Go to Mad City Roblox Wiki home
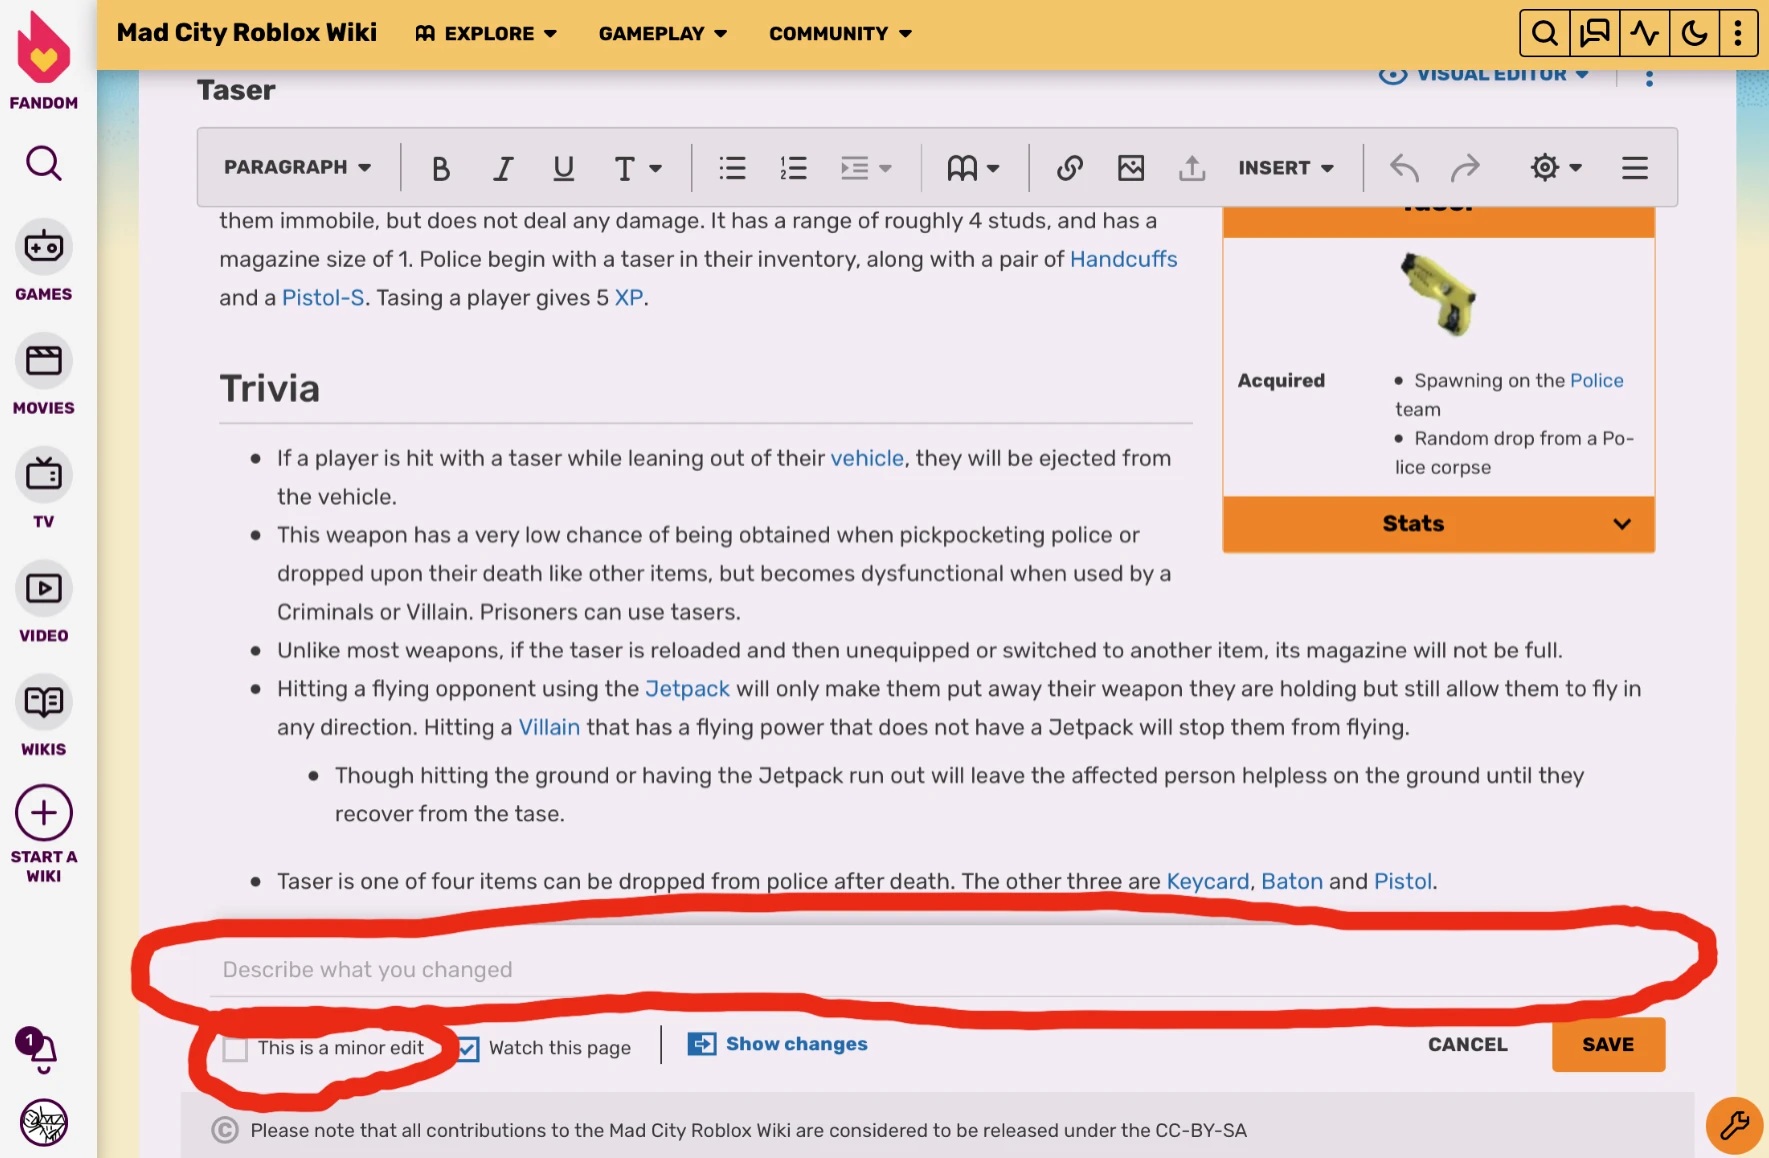The image size is (1769, 1158). click(247, 33)
